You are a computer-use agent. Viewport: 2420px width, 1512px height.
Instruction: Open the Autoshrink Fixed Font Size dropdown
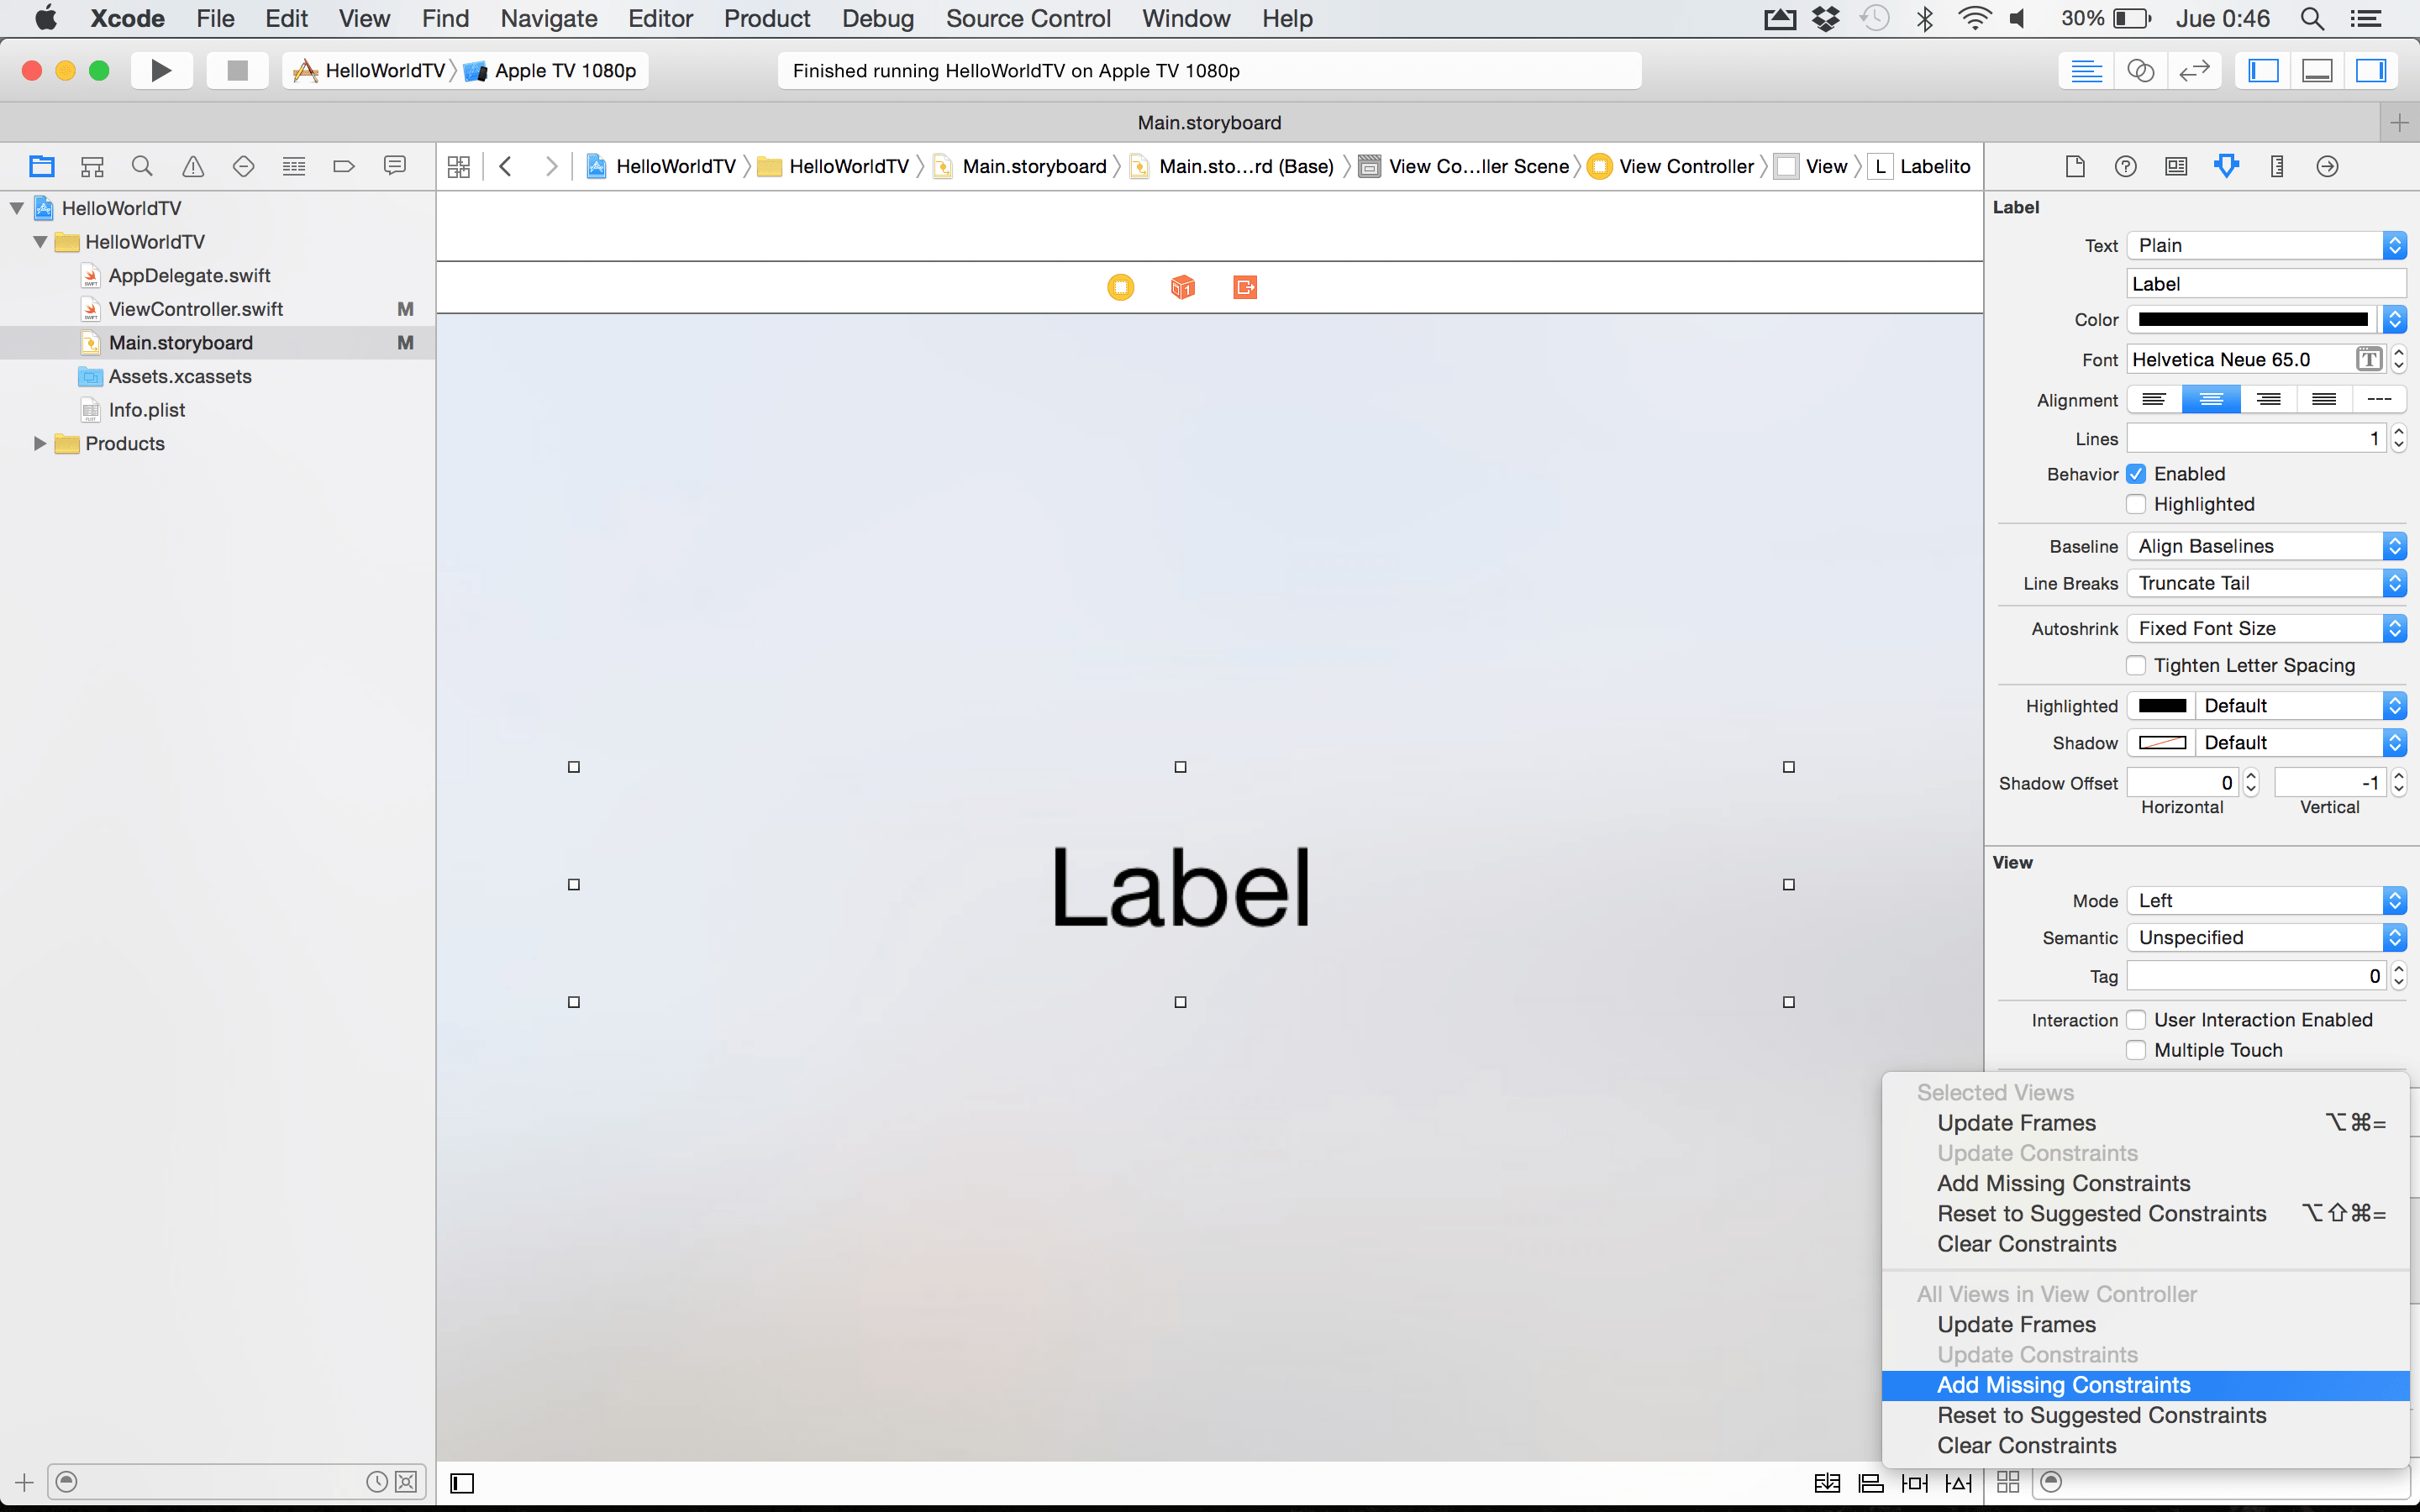coord(2266,628)
